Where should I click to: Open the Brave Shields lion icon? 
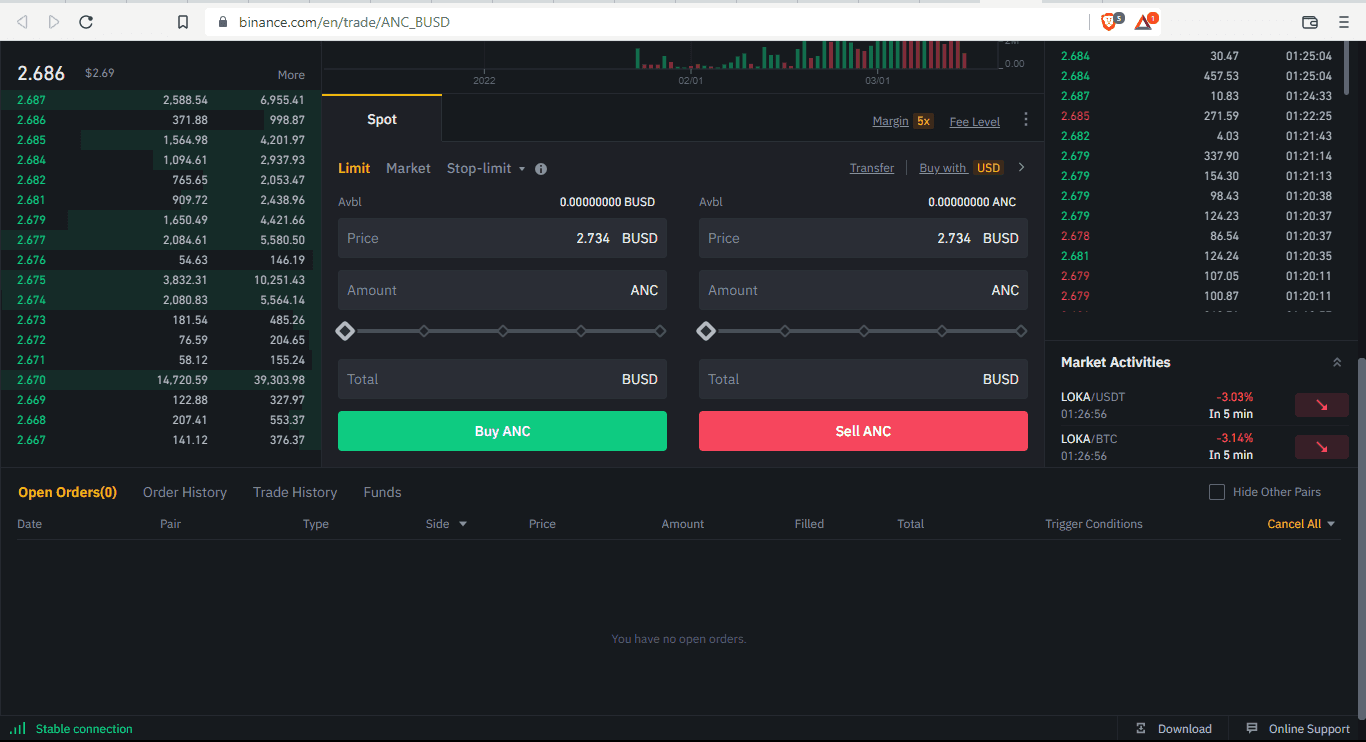point(1109,21)
